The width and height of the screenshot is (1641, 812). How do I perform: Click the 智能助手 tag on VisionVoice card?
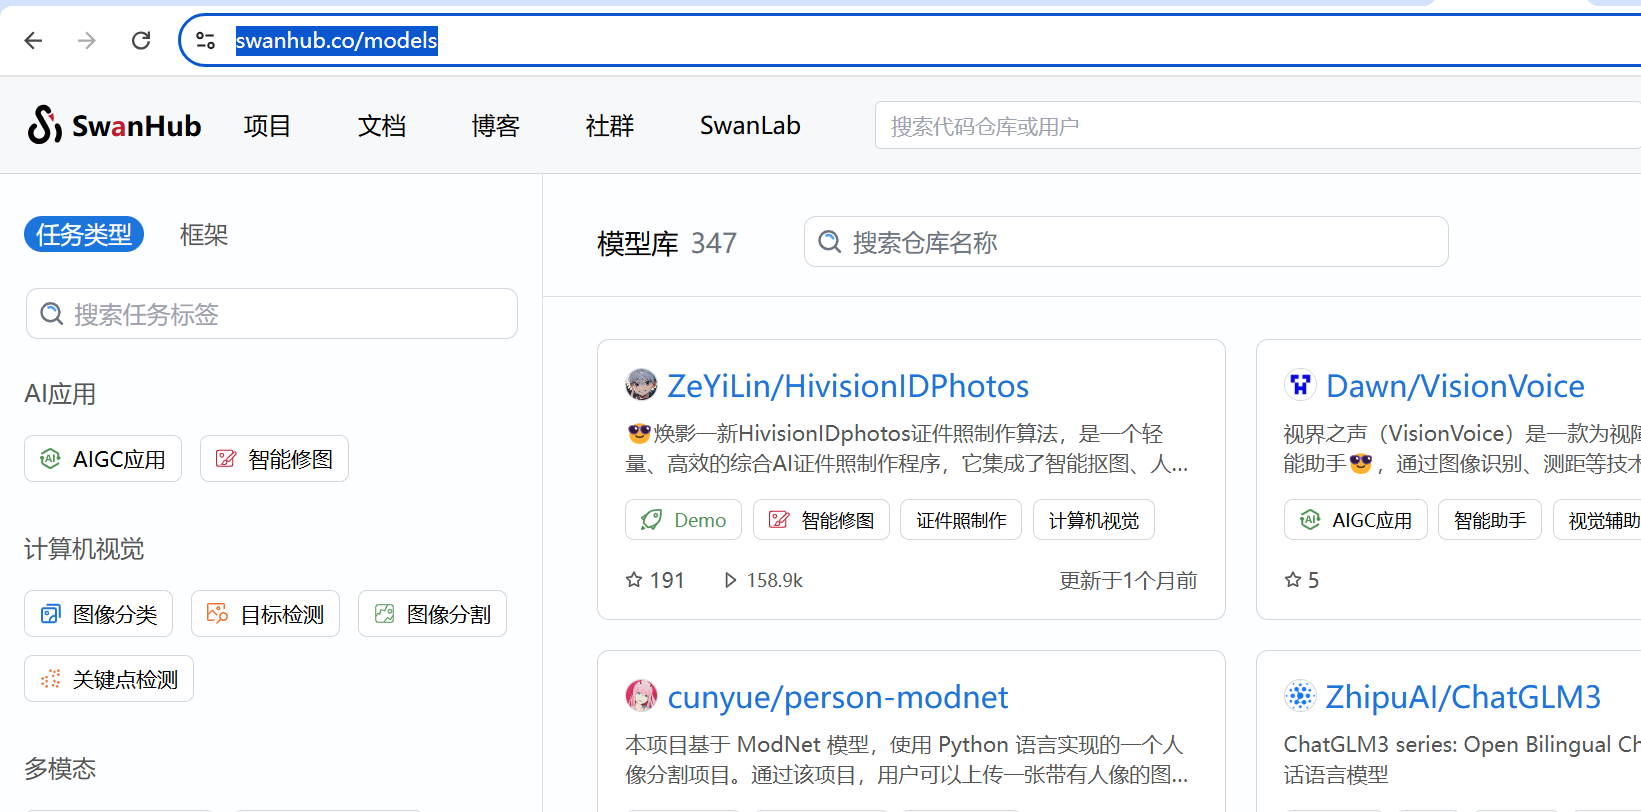point(1490,520)
